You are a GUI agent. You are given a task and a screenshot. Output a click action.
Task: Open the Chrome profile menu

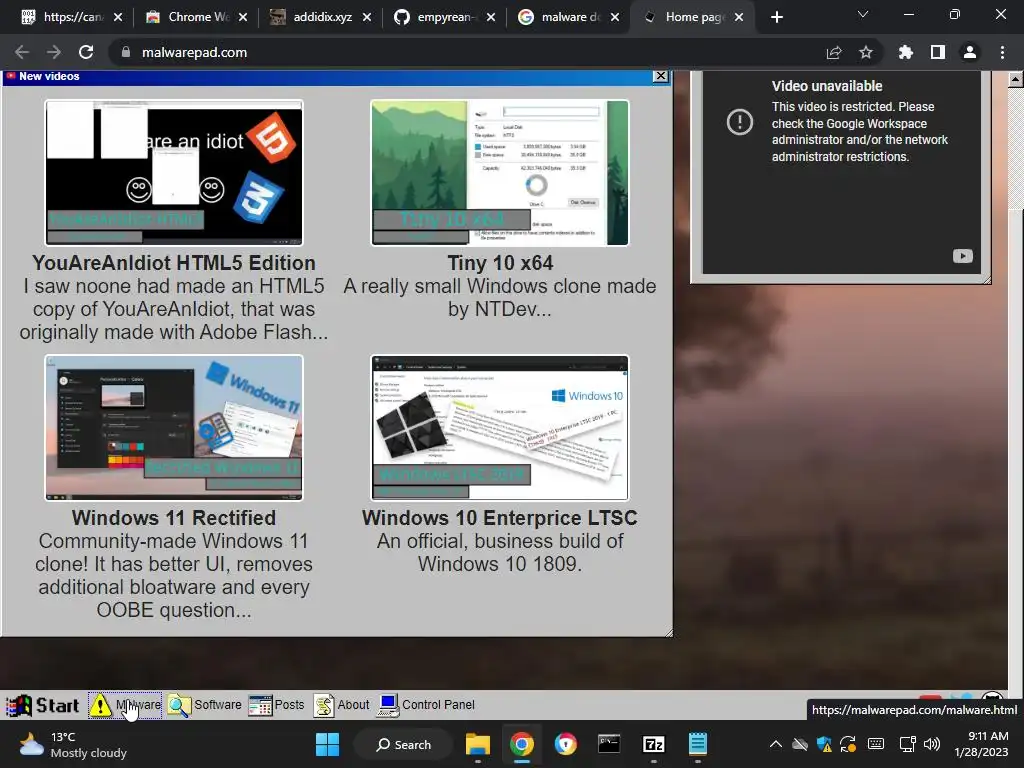tap(970, 52)
